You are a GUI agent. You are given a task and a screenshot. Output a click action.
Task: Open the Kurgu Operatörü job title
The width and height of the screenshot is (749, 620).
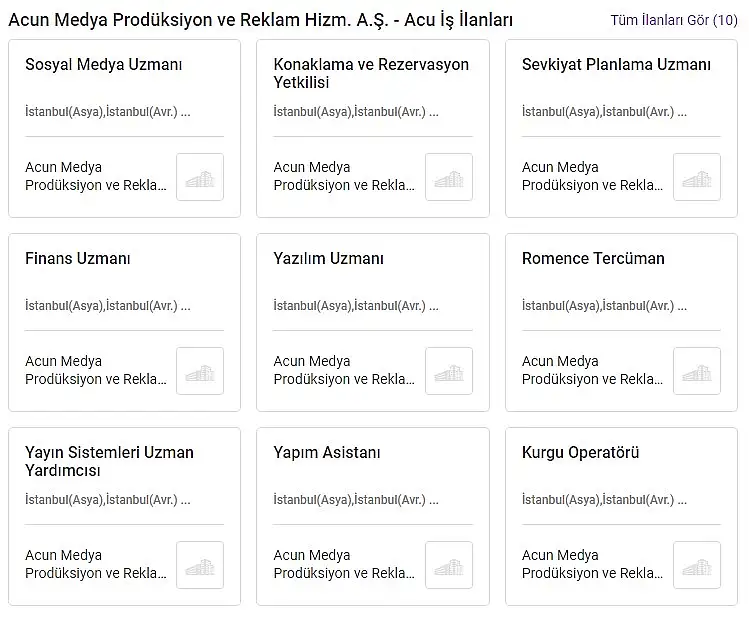580,452
